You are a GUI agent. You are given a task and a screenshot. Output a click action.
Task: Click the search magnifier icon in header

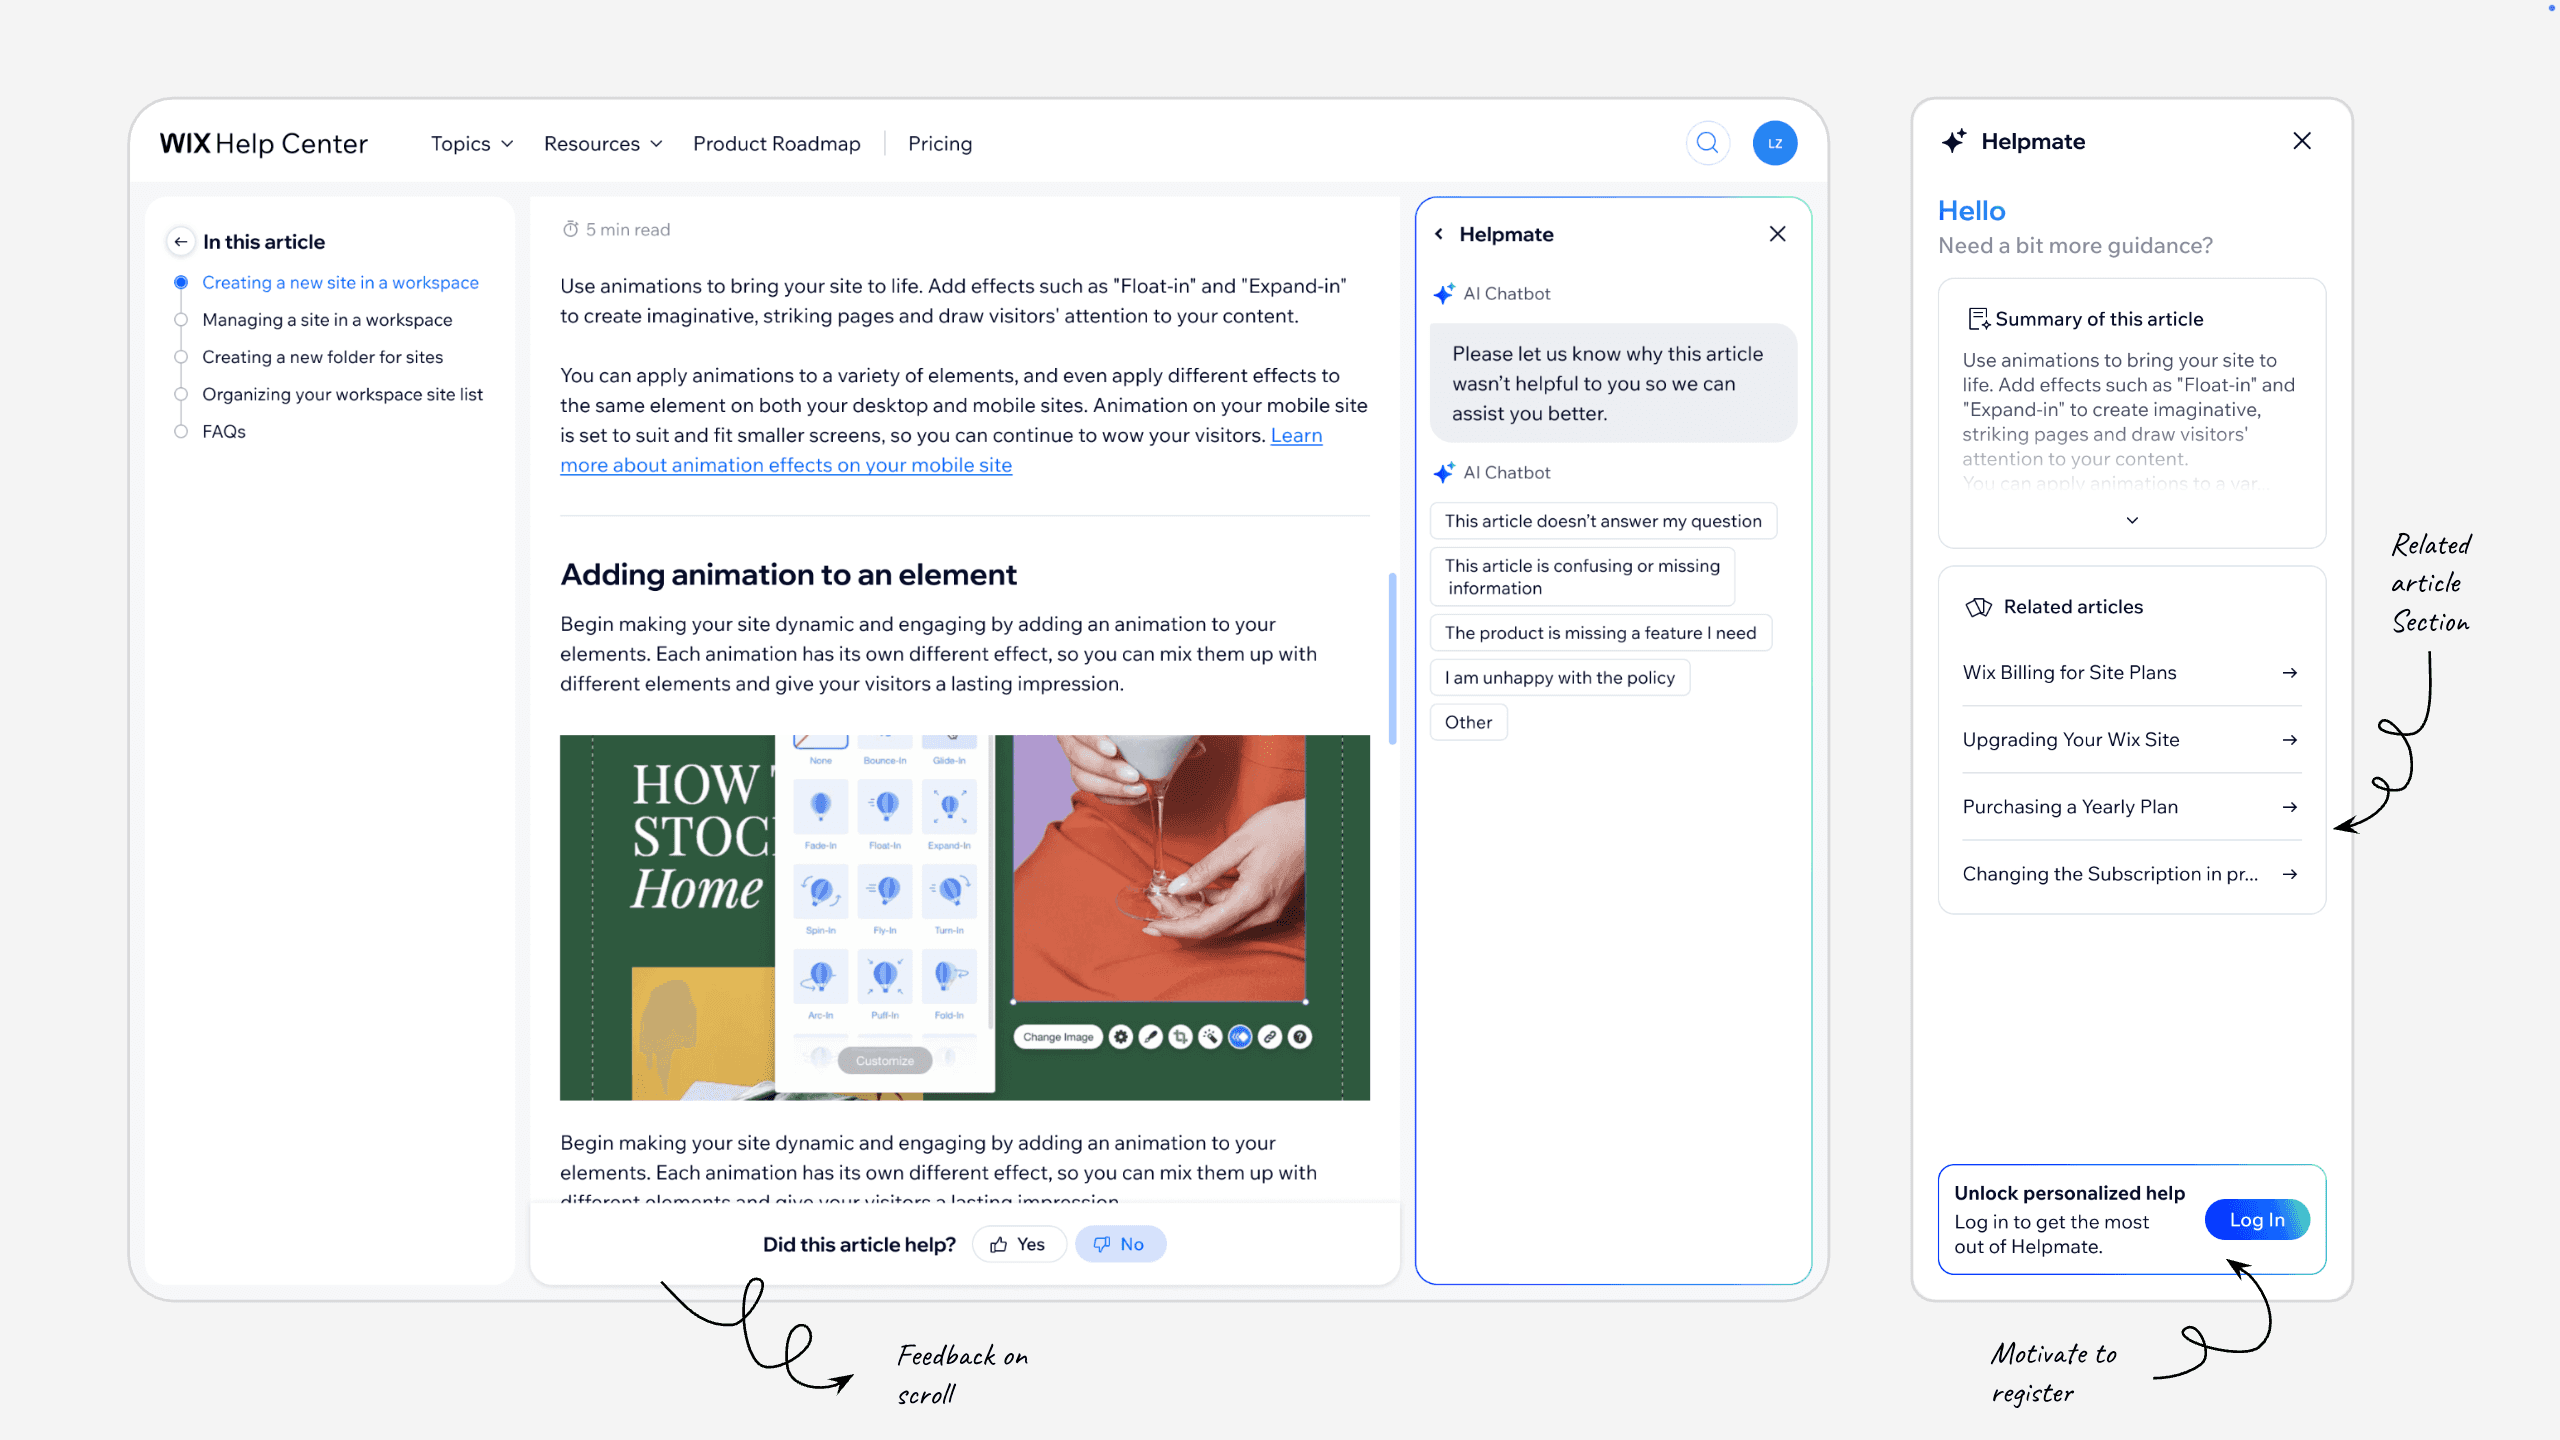click(1707, 143)
